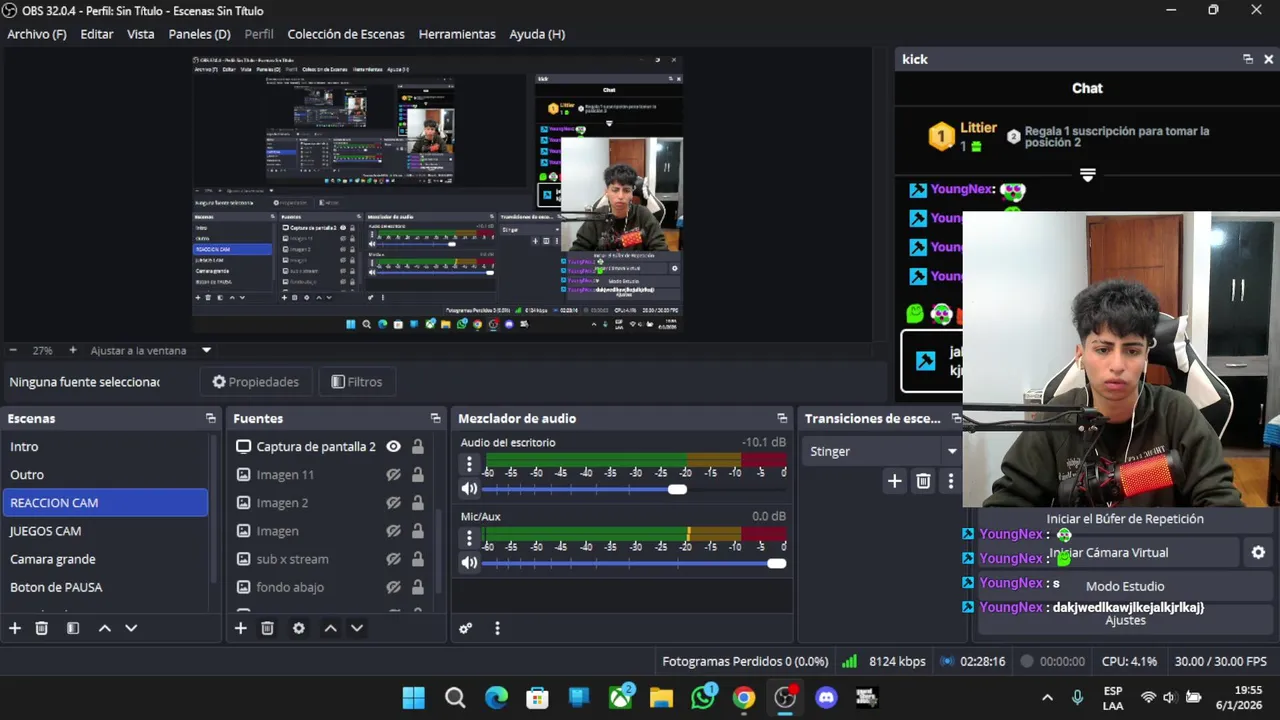Open transition properties dots menu
This screenshot has width=1280, height=720.
950,481
